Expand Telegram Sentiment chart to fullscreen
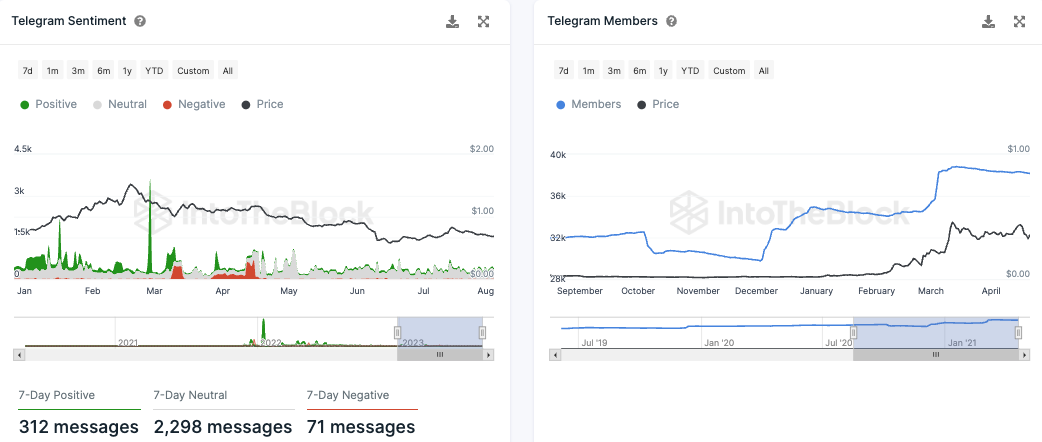Image resolution: width=1042 pixels, height=442 pixels. tap(484, 21)
